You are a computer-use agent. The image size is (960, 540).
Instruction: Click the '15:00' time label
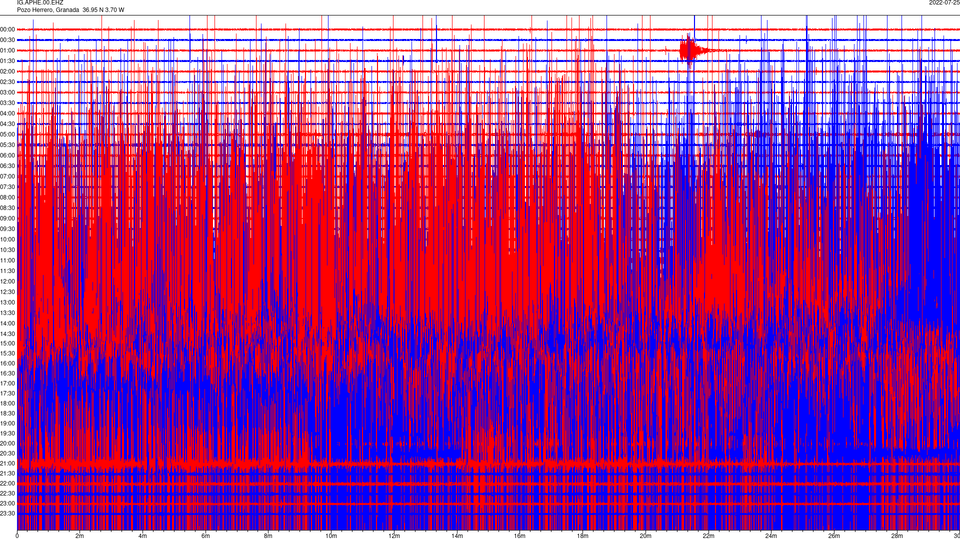pos(7,343)
